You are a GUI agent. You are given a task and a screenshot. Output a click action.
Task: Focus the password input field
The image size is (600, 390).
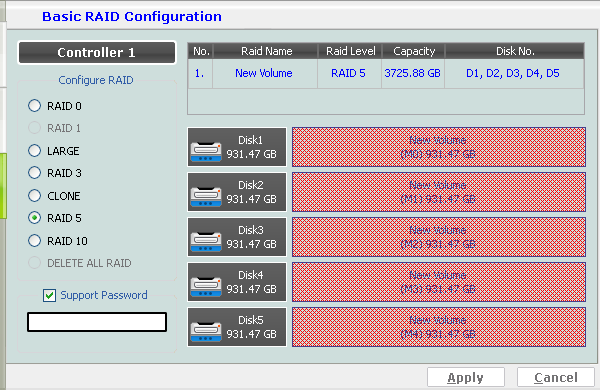97,322
